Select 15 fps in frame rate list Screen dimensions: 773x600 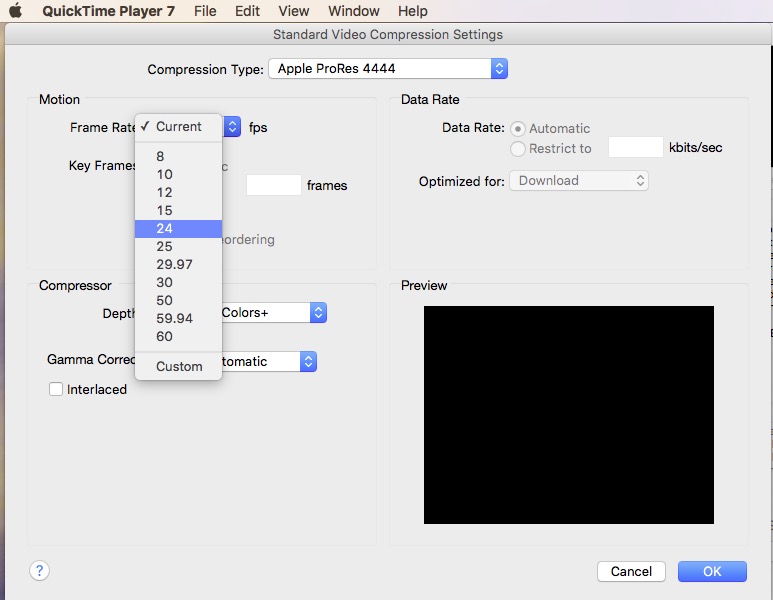[x=178, y=211]
